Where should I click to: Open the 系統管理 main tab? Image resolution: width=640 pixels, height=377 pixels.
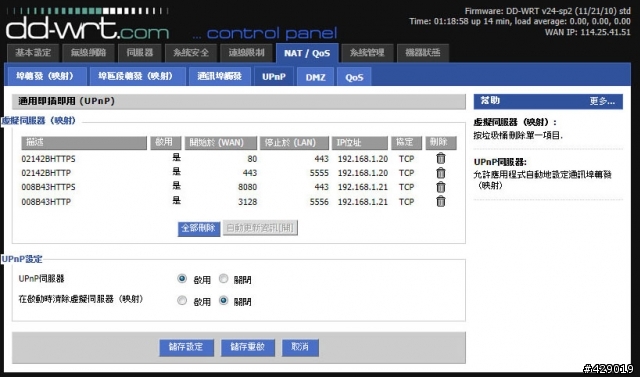coord(367,53)
